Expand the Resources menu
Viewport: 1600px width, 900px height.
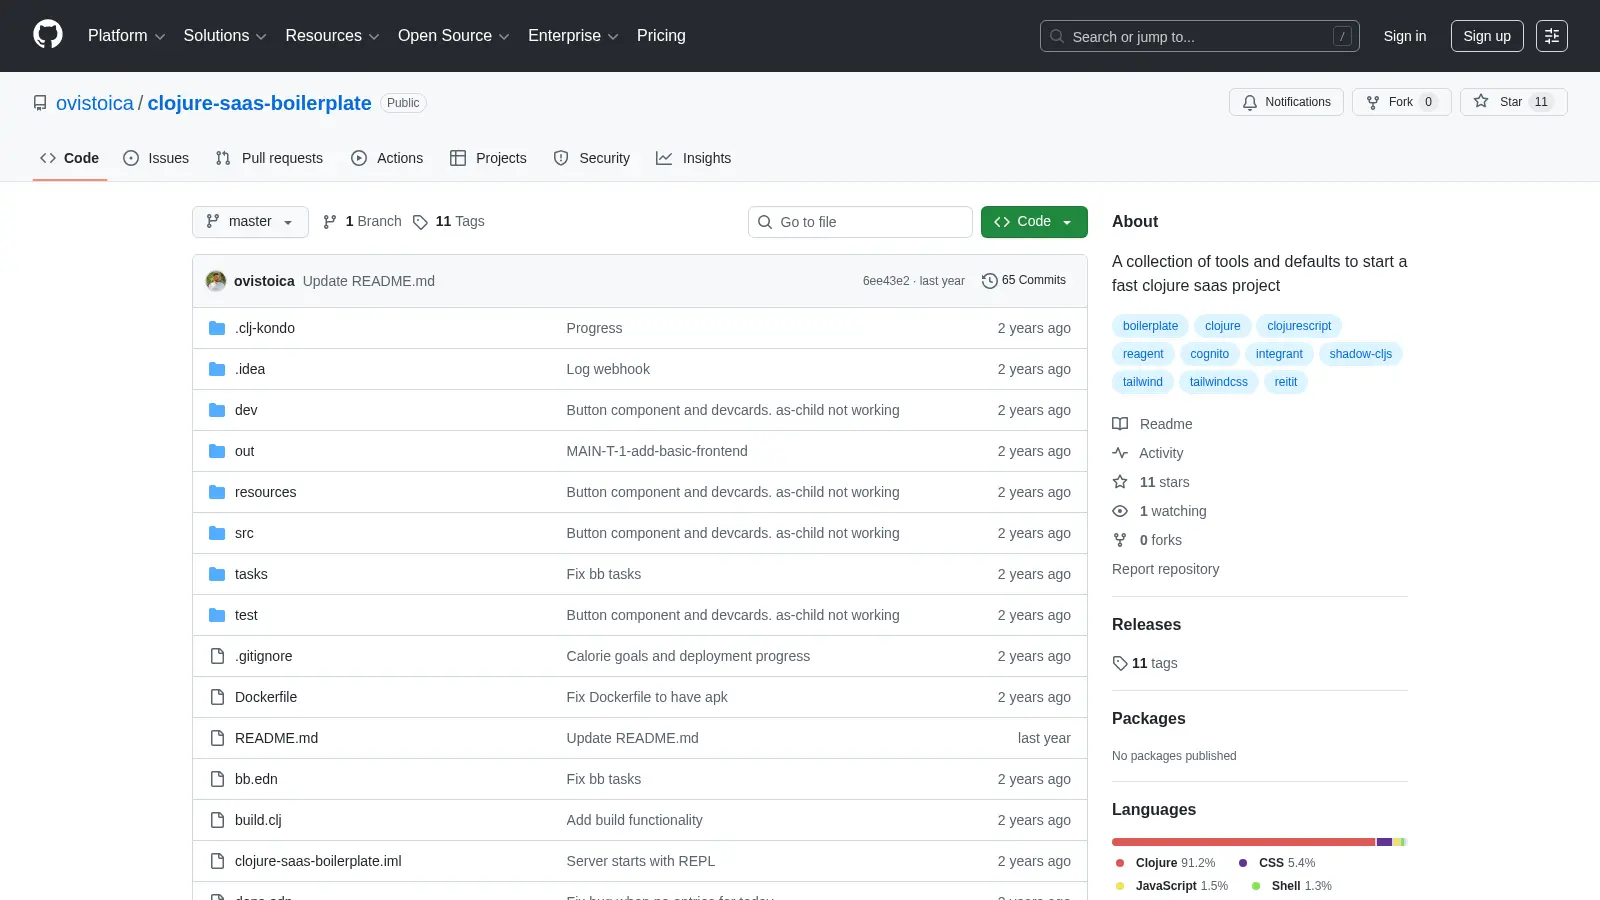(332, 36)
